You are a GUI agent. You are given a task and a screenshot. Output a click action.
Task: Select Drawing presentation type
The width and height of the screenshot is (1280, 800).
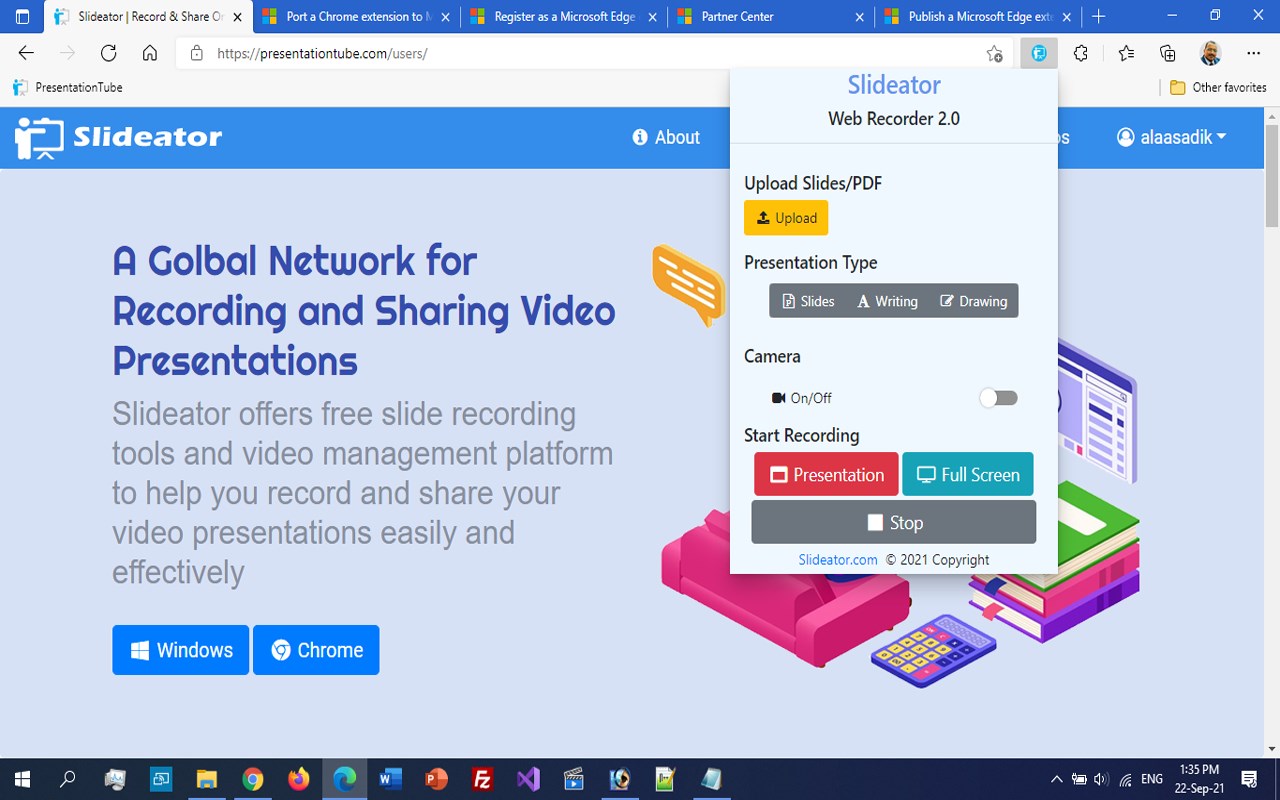[973, 301]
